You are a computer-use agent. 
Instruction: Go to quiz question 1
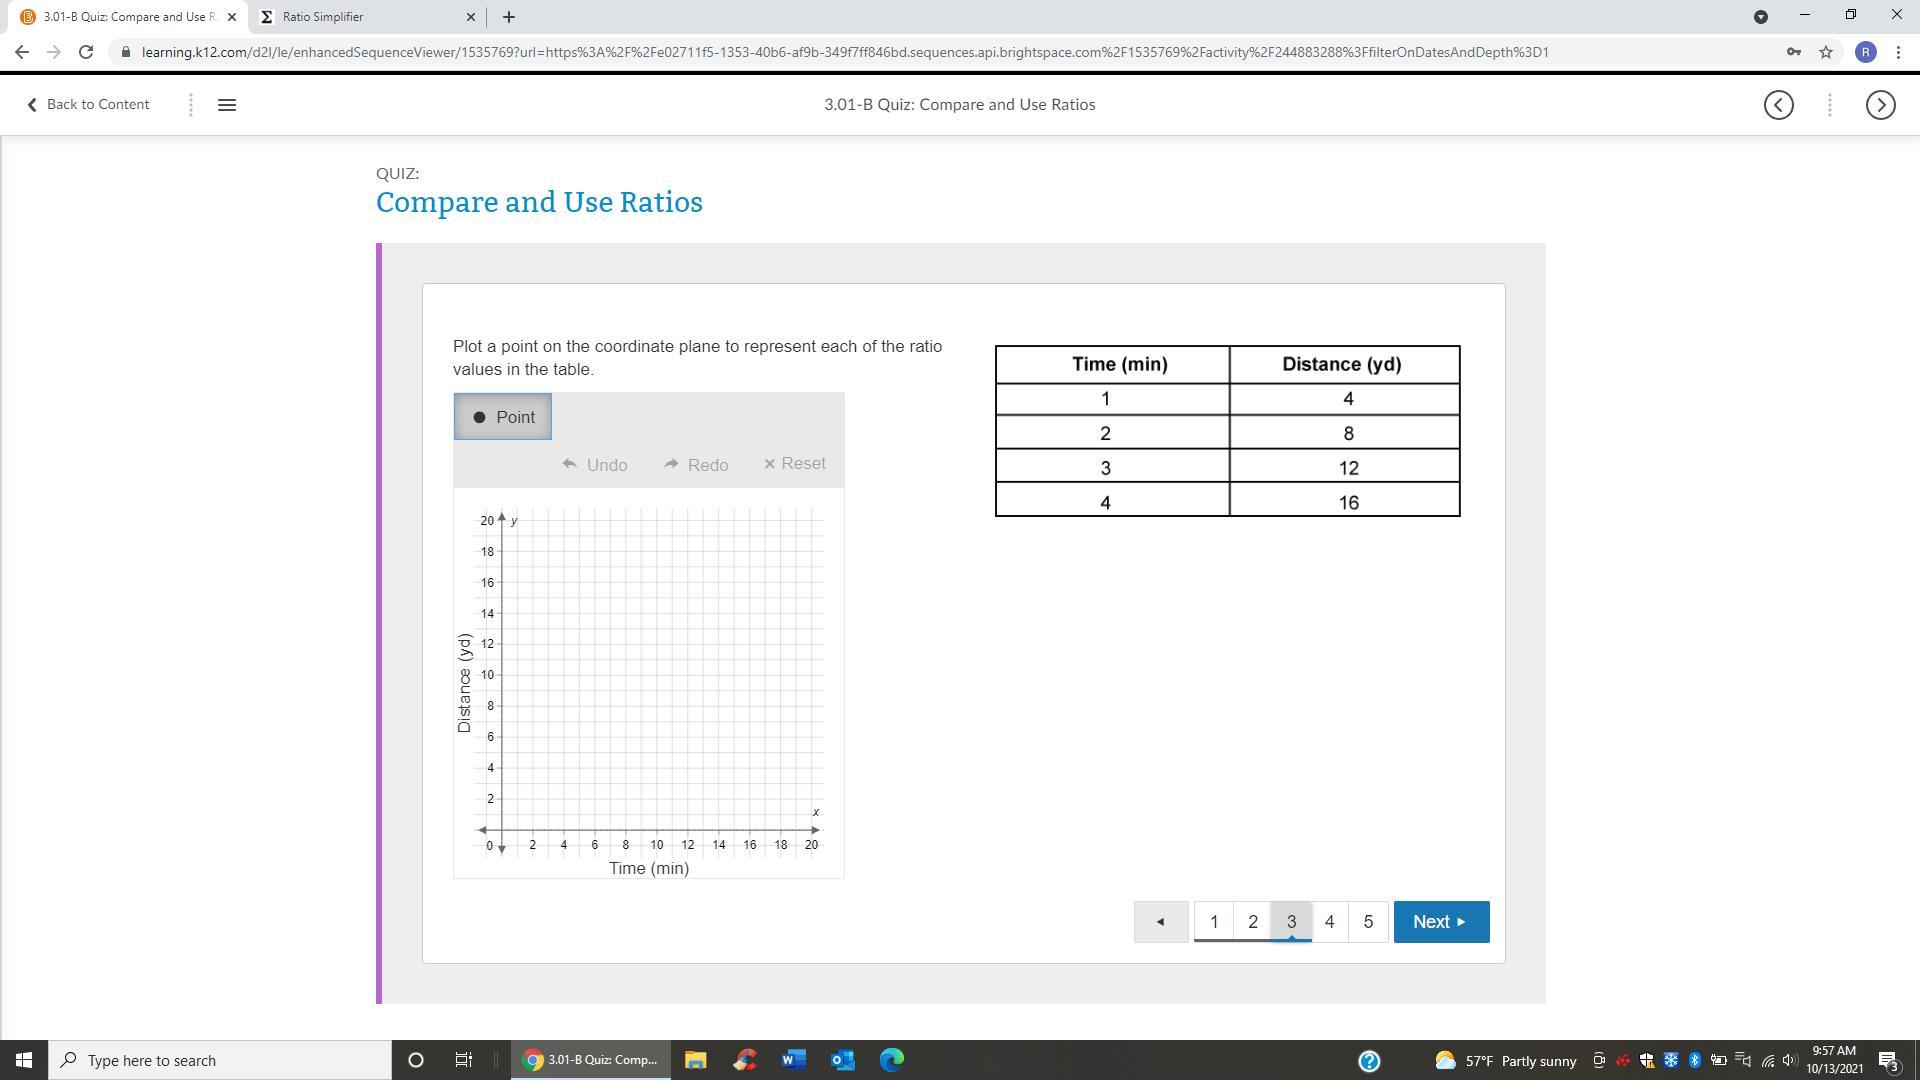pyautogui.click(x=1214, y=922)
